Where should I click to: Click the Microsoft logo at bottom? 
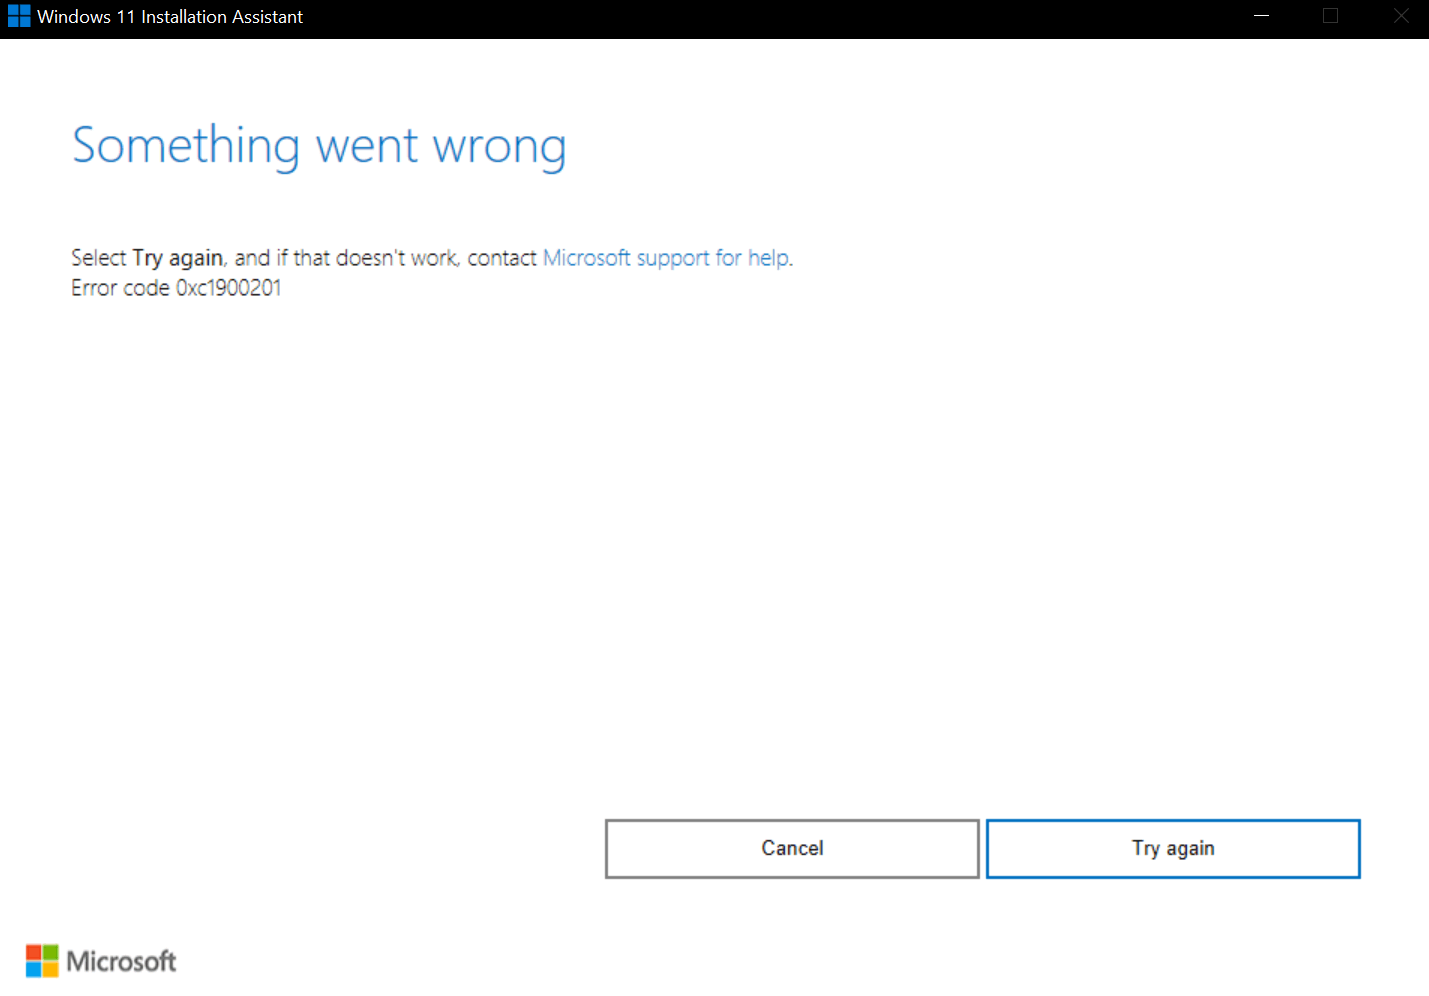pyautogui.click(x=101, y=961)
